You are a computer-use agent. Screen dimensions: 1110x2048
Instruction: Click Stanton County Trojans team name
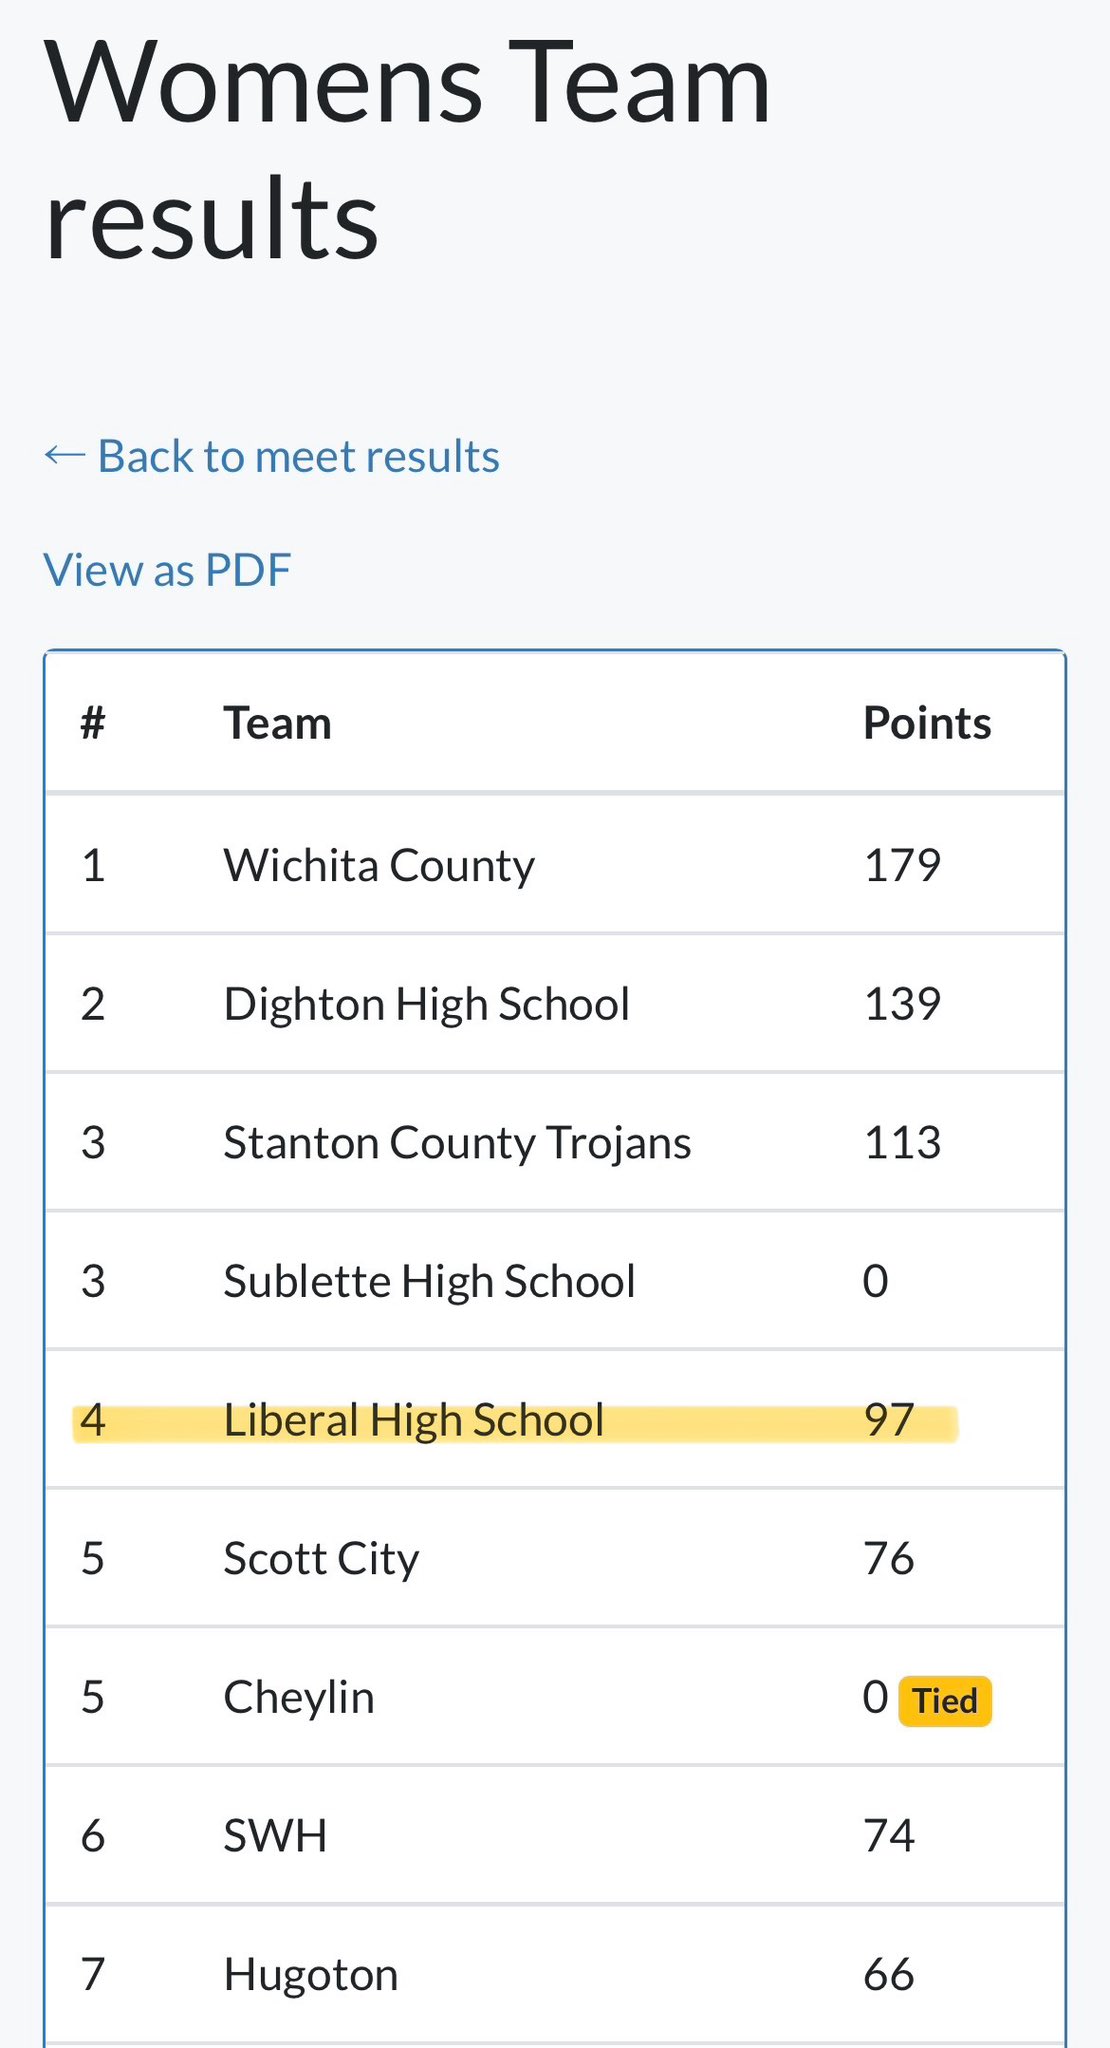tap(457, 1143)
